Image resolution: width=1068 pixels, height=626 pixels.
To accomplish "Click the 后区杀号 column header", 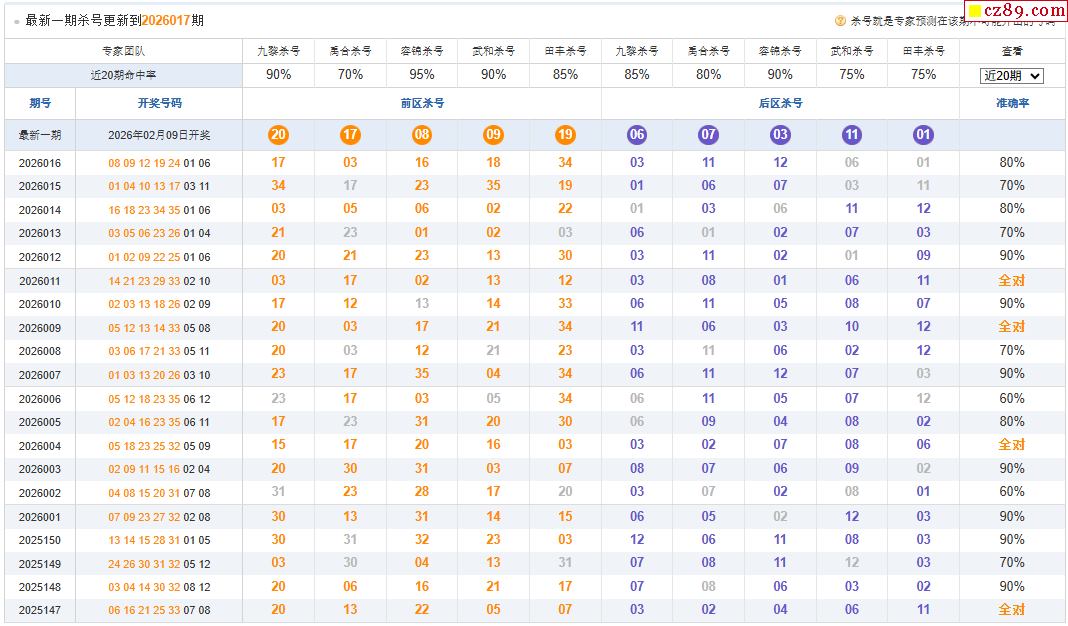I will (x=780, y=103).
